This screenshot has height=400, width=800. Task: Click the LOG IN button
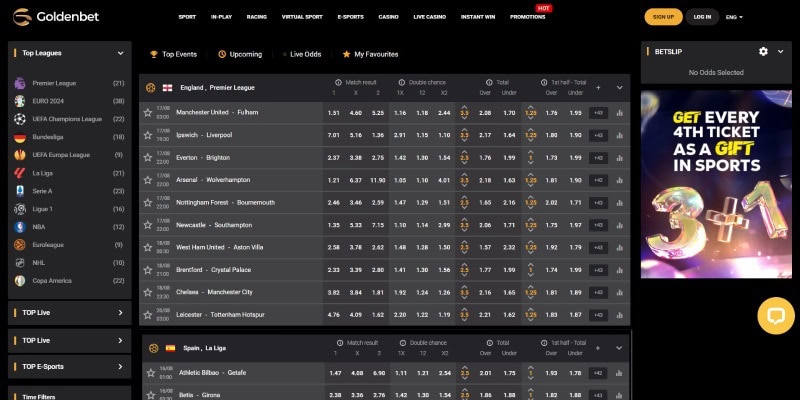pyautogui.click(x=703, y=17)
